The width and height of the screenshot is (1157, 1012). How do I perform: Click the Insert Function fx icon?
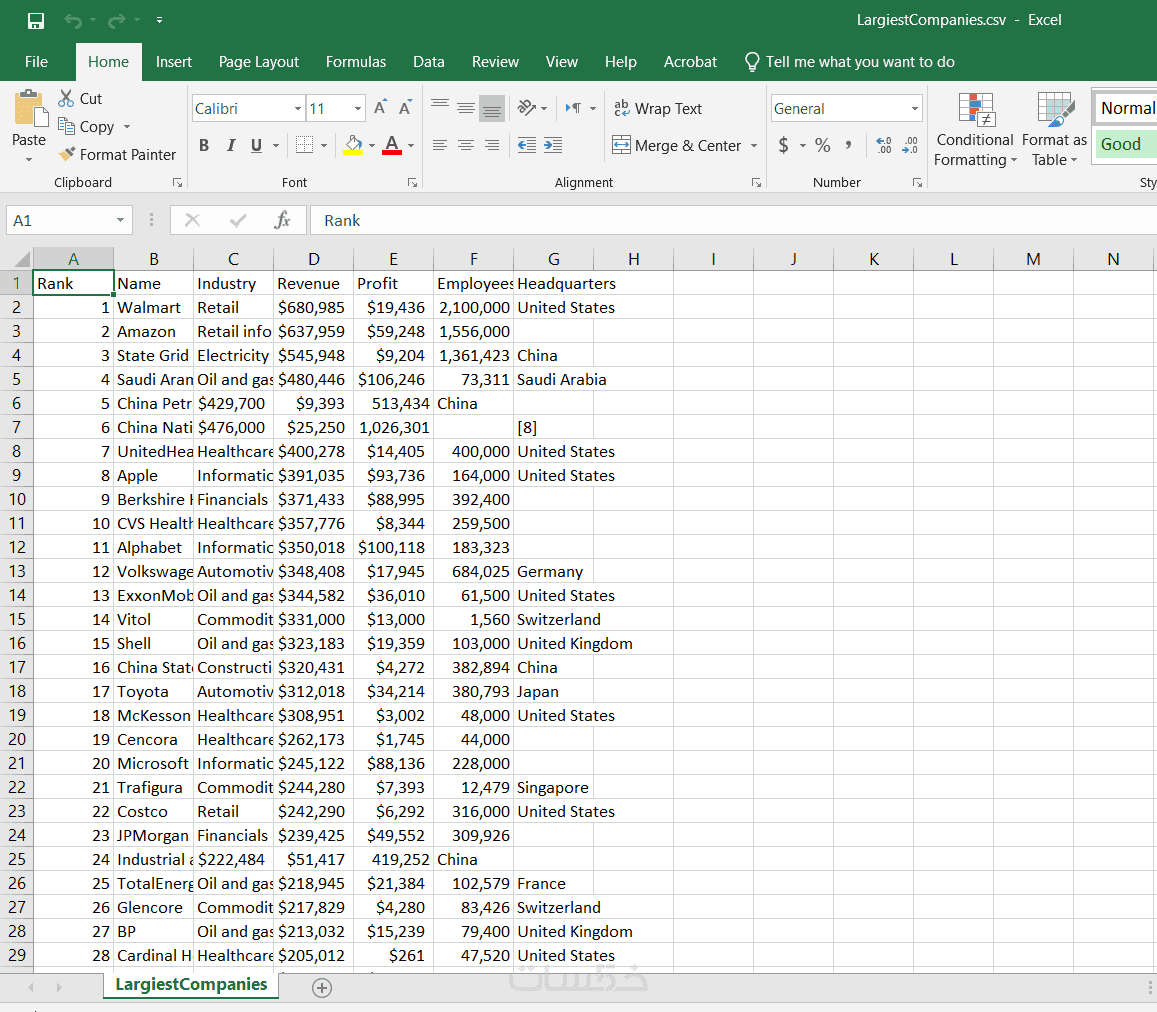click(283, 220)
